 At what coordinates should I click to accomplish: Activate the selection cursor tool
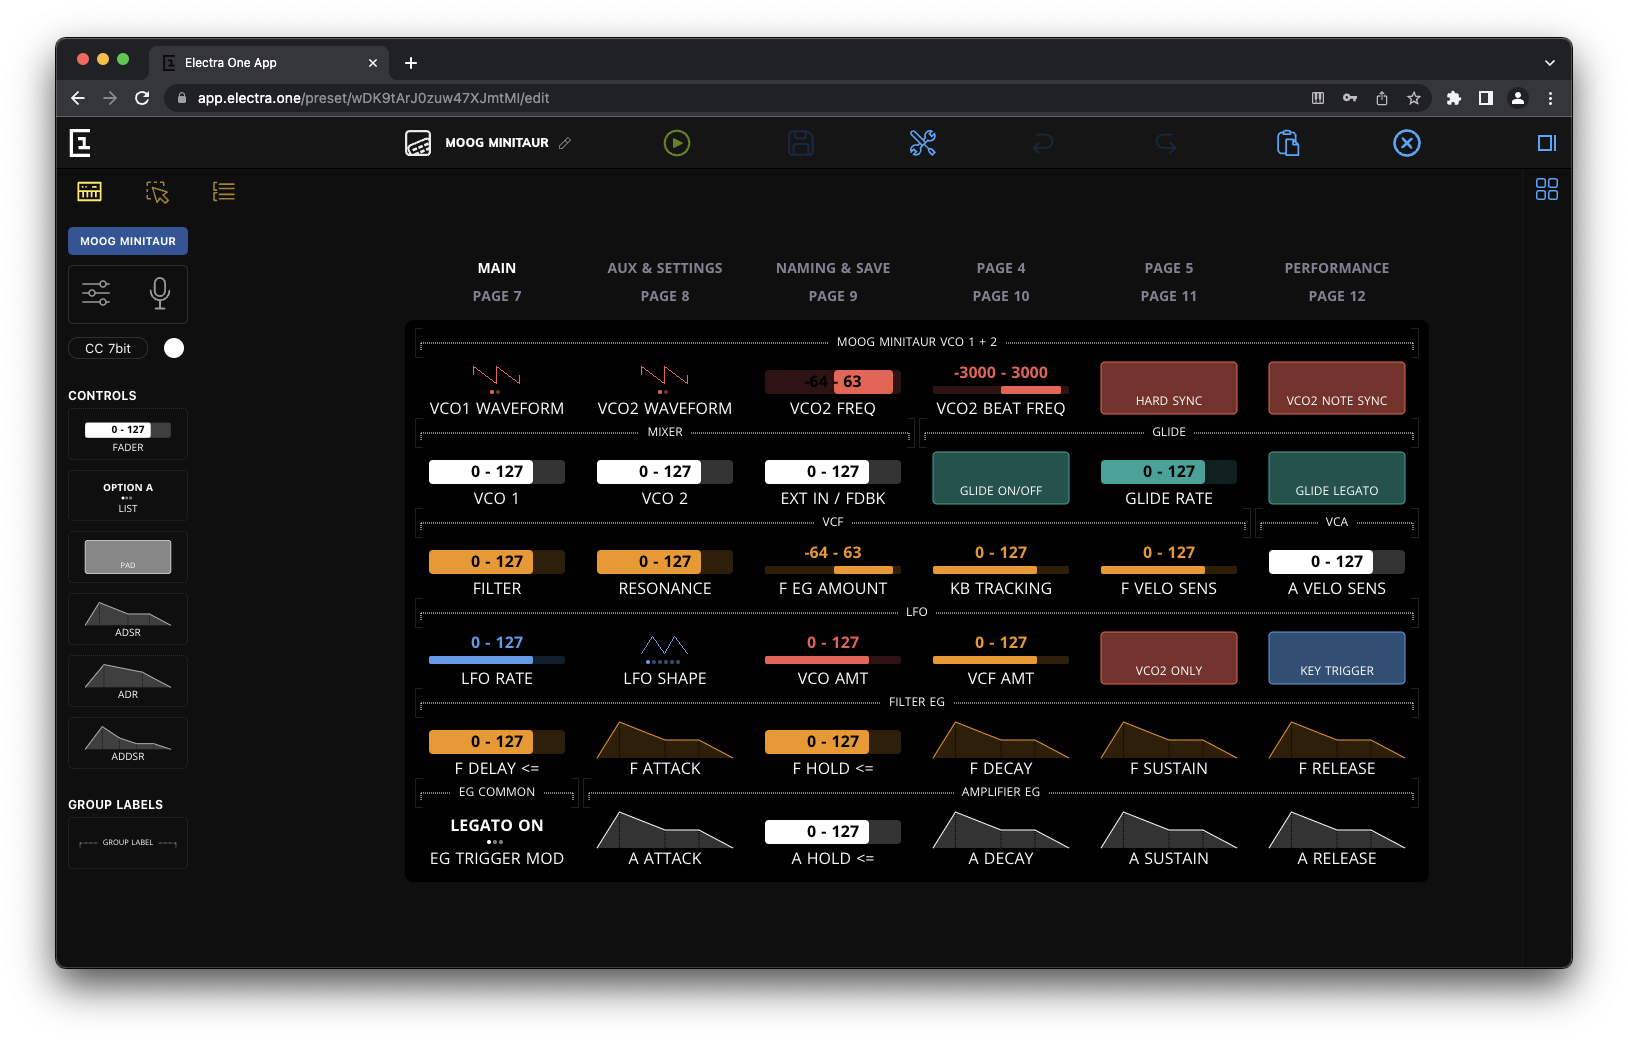[x=157, y=191]
